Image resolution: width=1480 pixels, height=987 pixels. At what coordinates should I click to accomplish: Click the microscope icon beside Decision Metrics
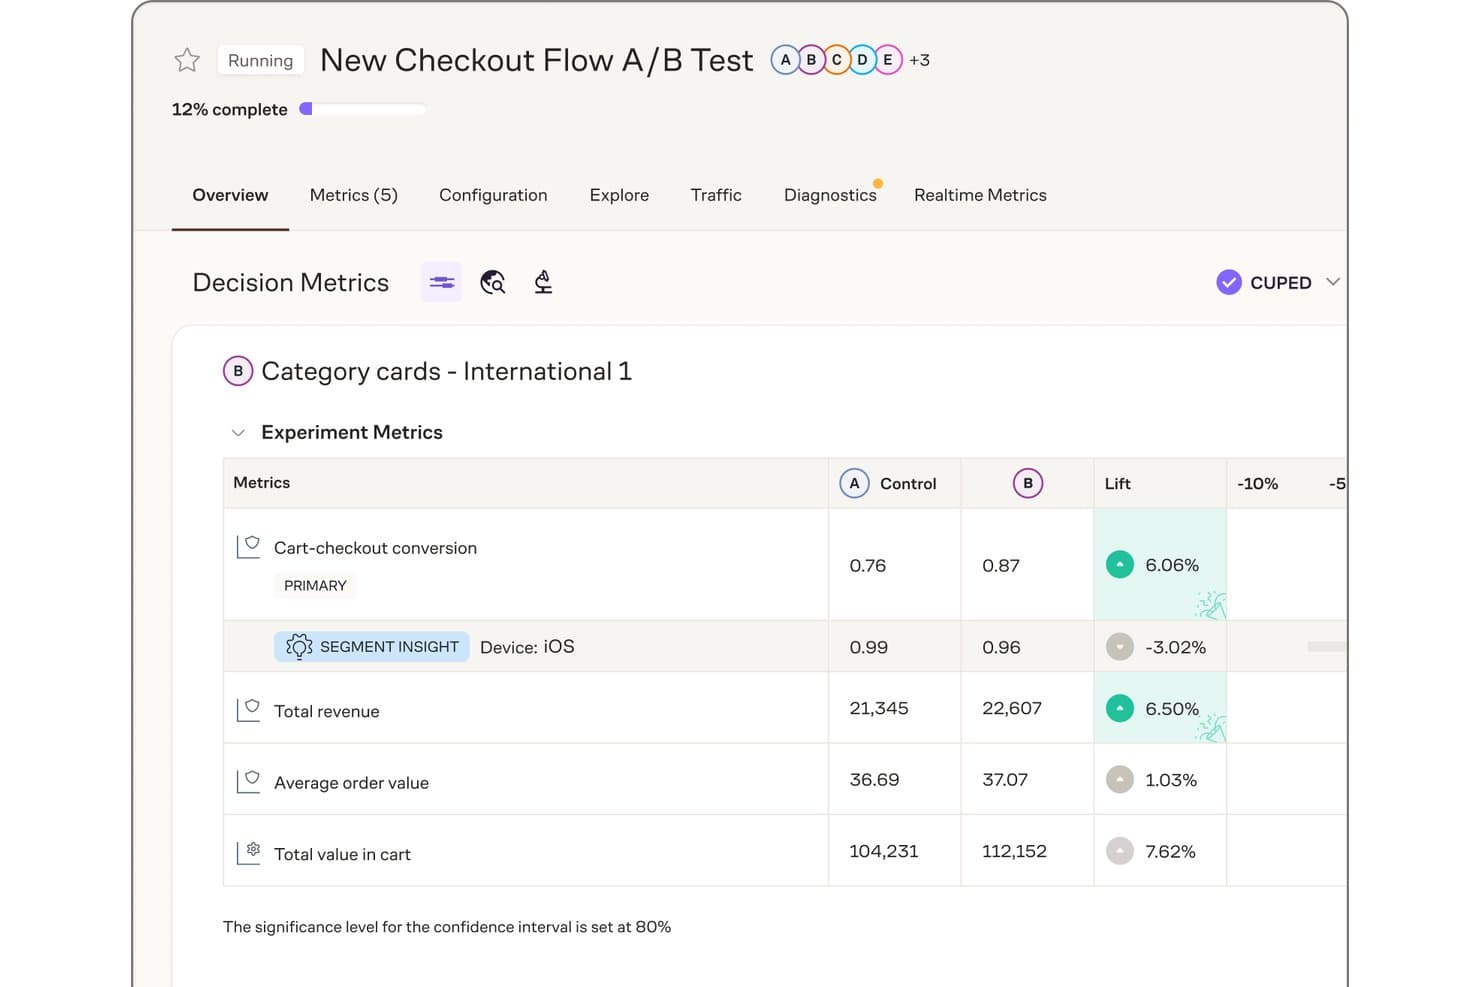543,283
